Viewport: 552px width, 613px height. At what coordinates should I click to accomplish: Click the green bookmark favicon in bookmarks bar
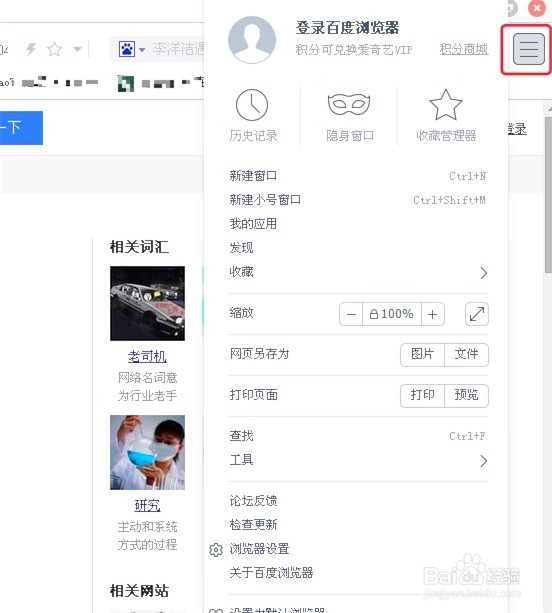pyautogui.click(x=126, y=83)
